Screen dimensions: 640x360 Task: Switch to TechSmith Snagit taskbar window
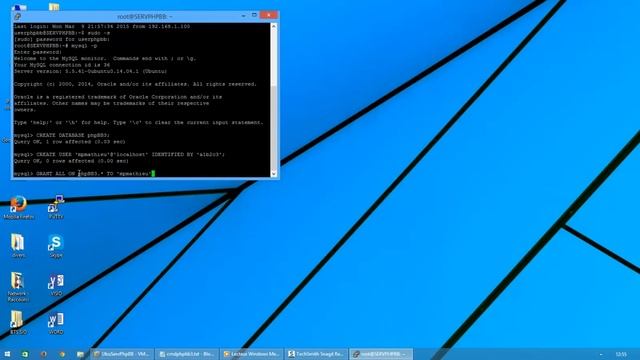316,354
